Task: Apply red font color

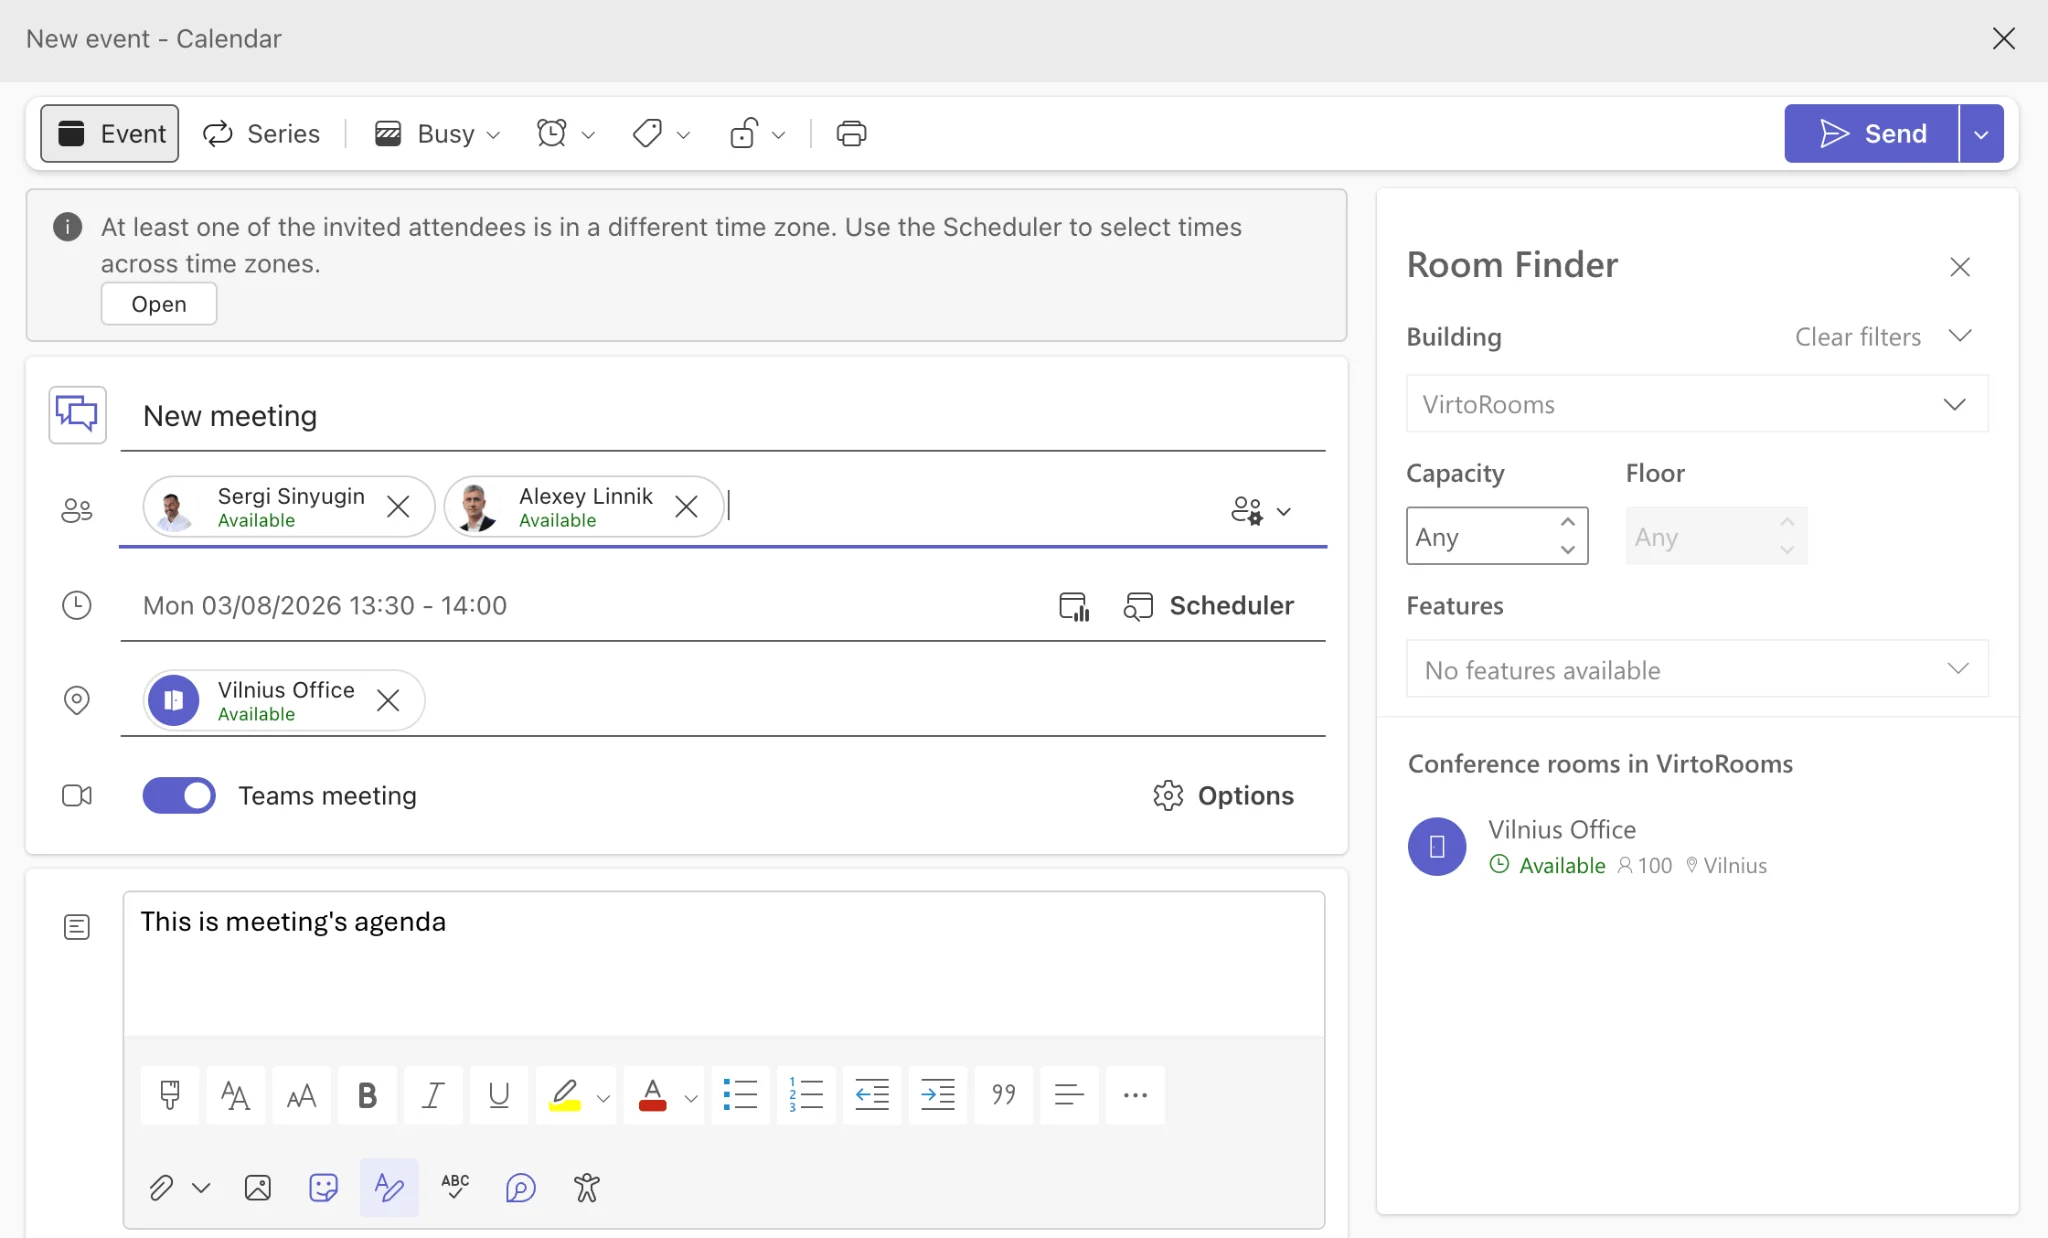Action: pyautogui.click(x=653, y=1095)
